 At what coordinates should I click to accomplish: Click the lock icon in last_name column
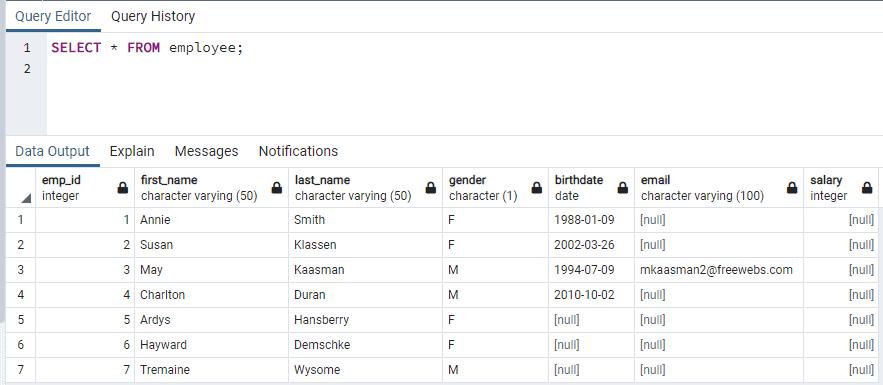click(x=431, y=188)
